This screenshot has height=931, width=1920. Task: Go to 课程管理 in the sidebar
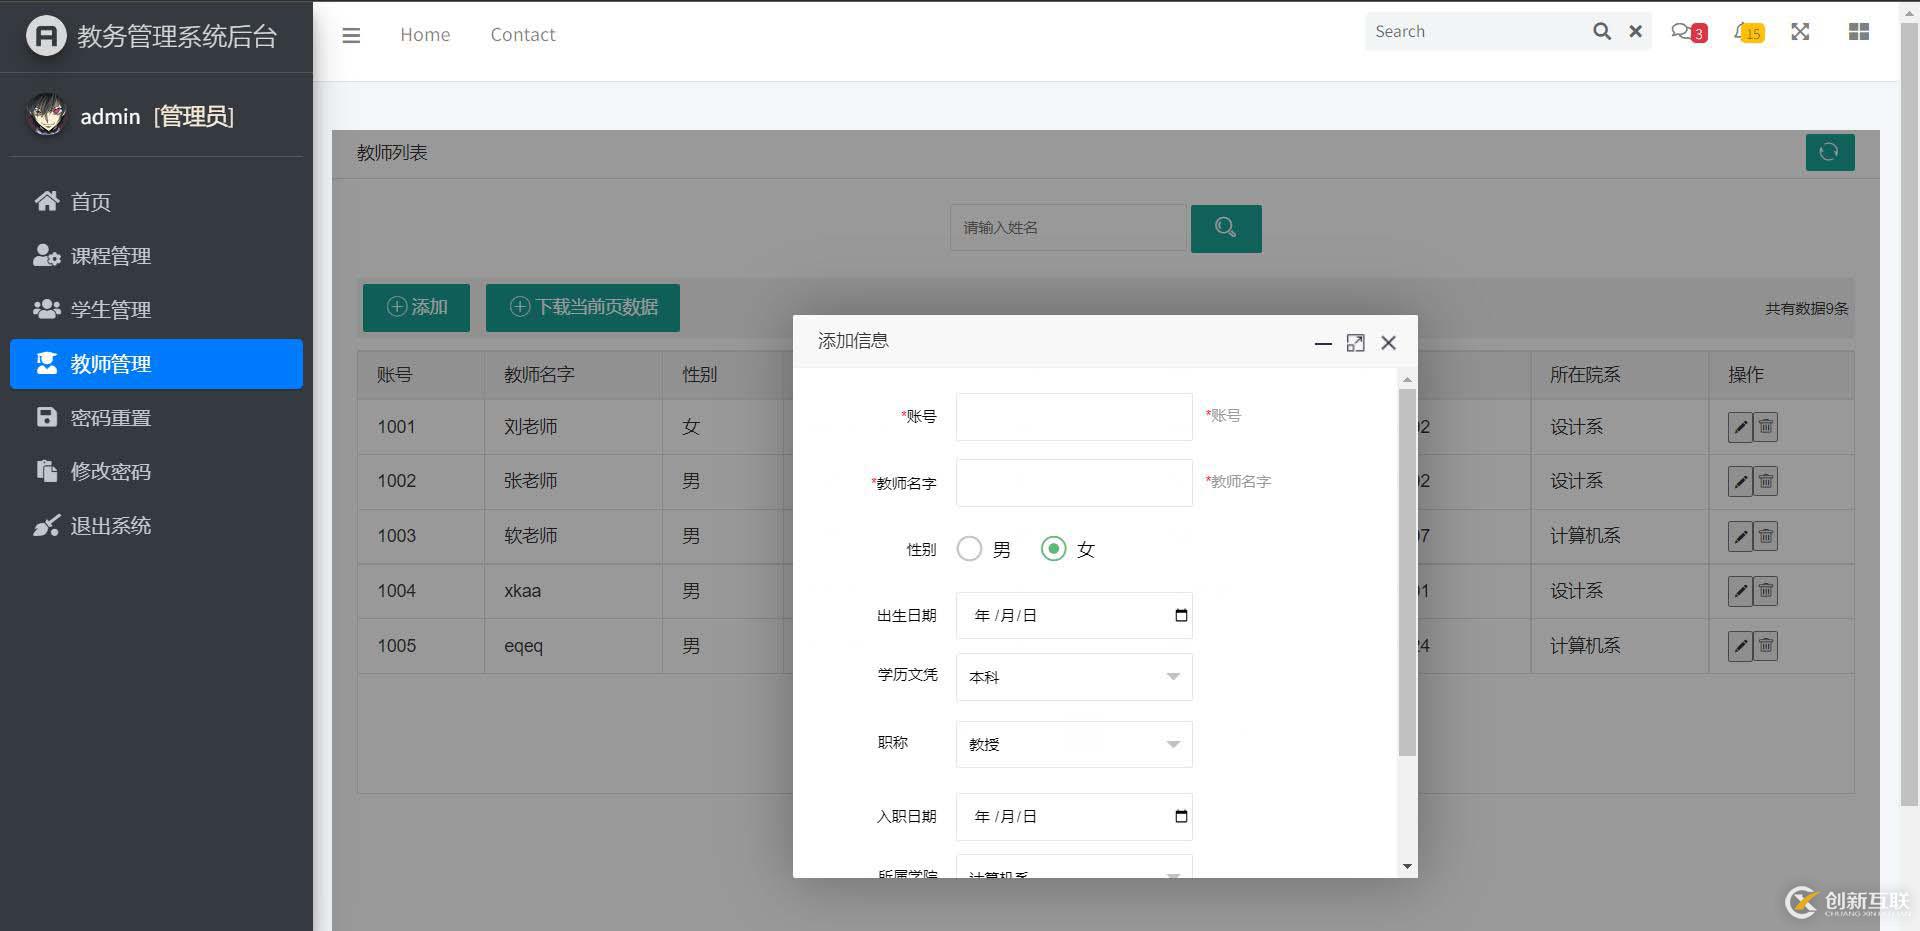(110, 256)
